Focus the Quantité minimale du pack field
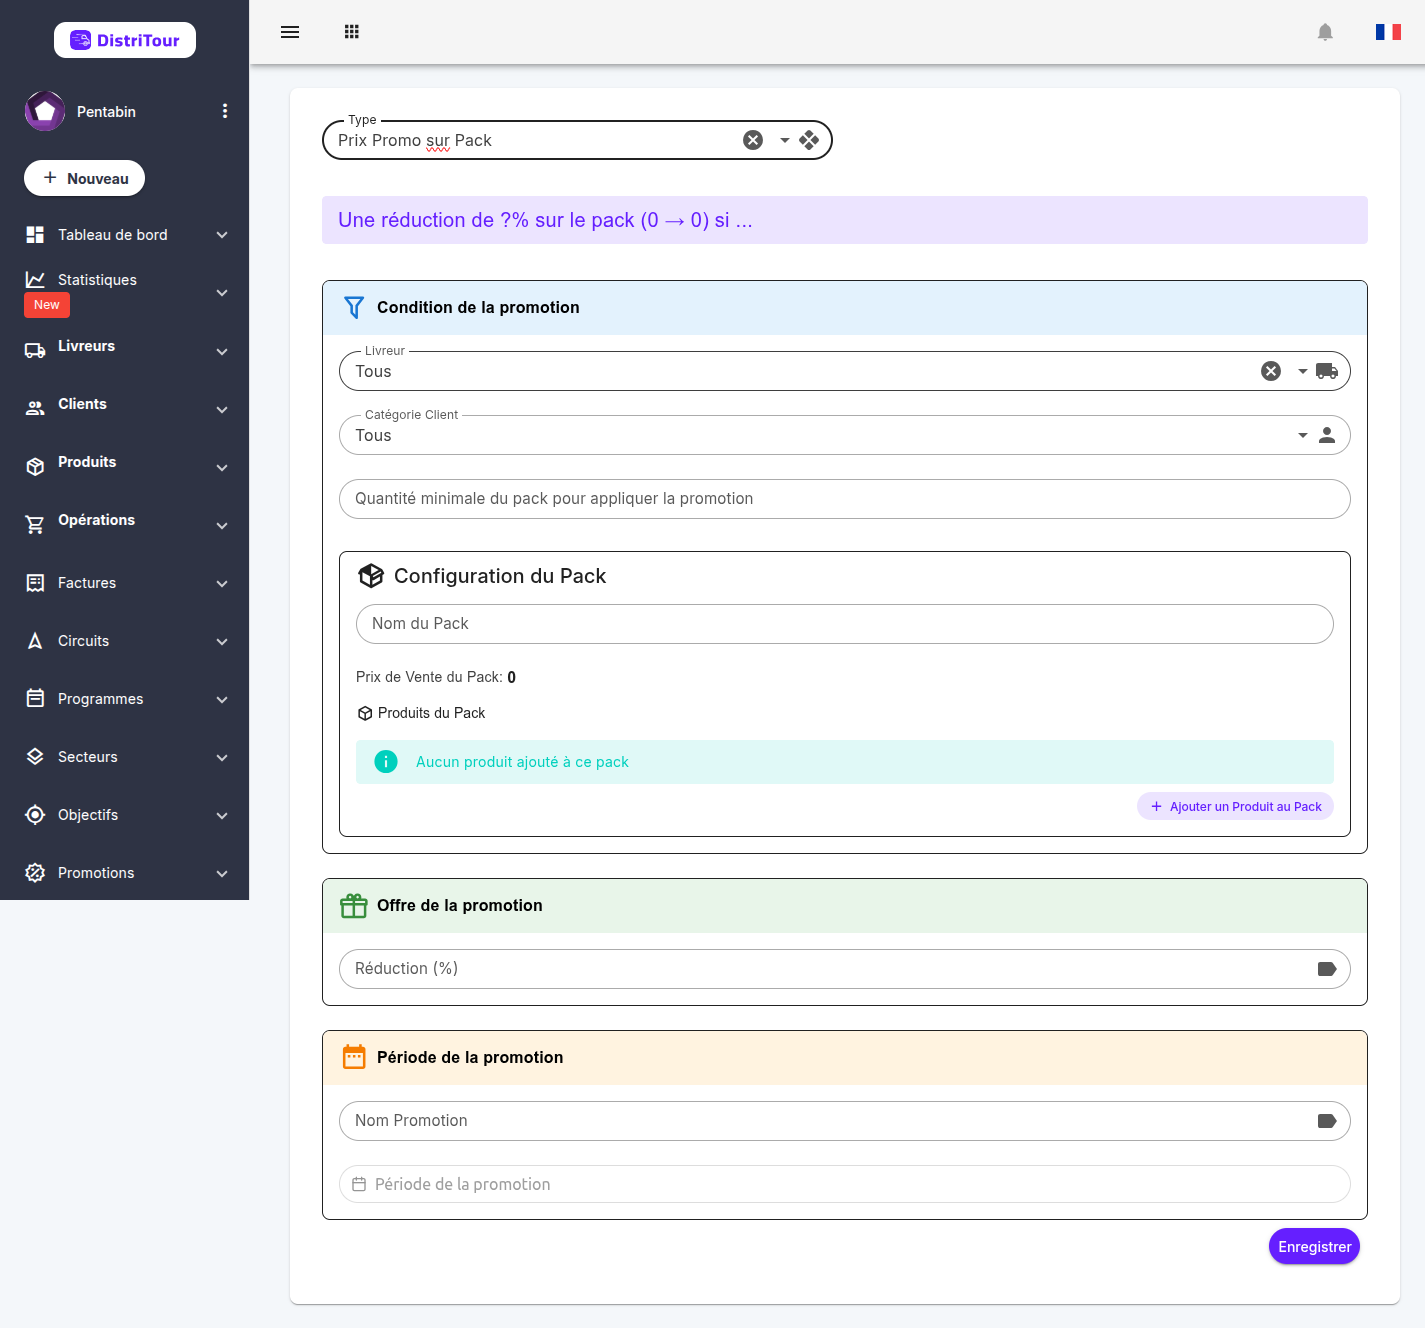 (x=845, y=499)
